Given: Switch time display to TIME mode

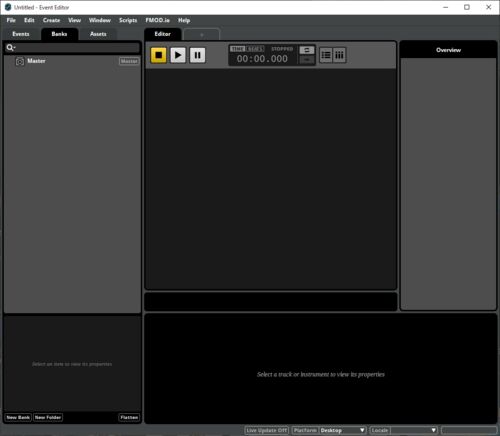Looking at the screenshot, I should 238,49.
